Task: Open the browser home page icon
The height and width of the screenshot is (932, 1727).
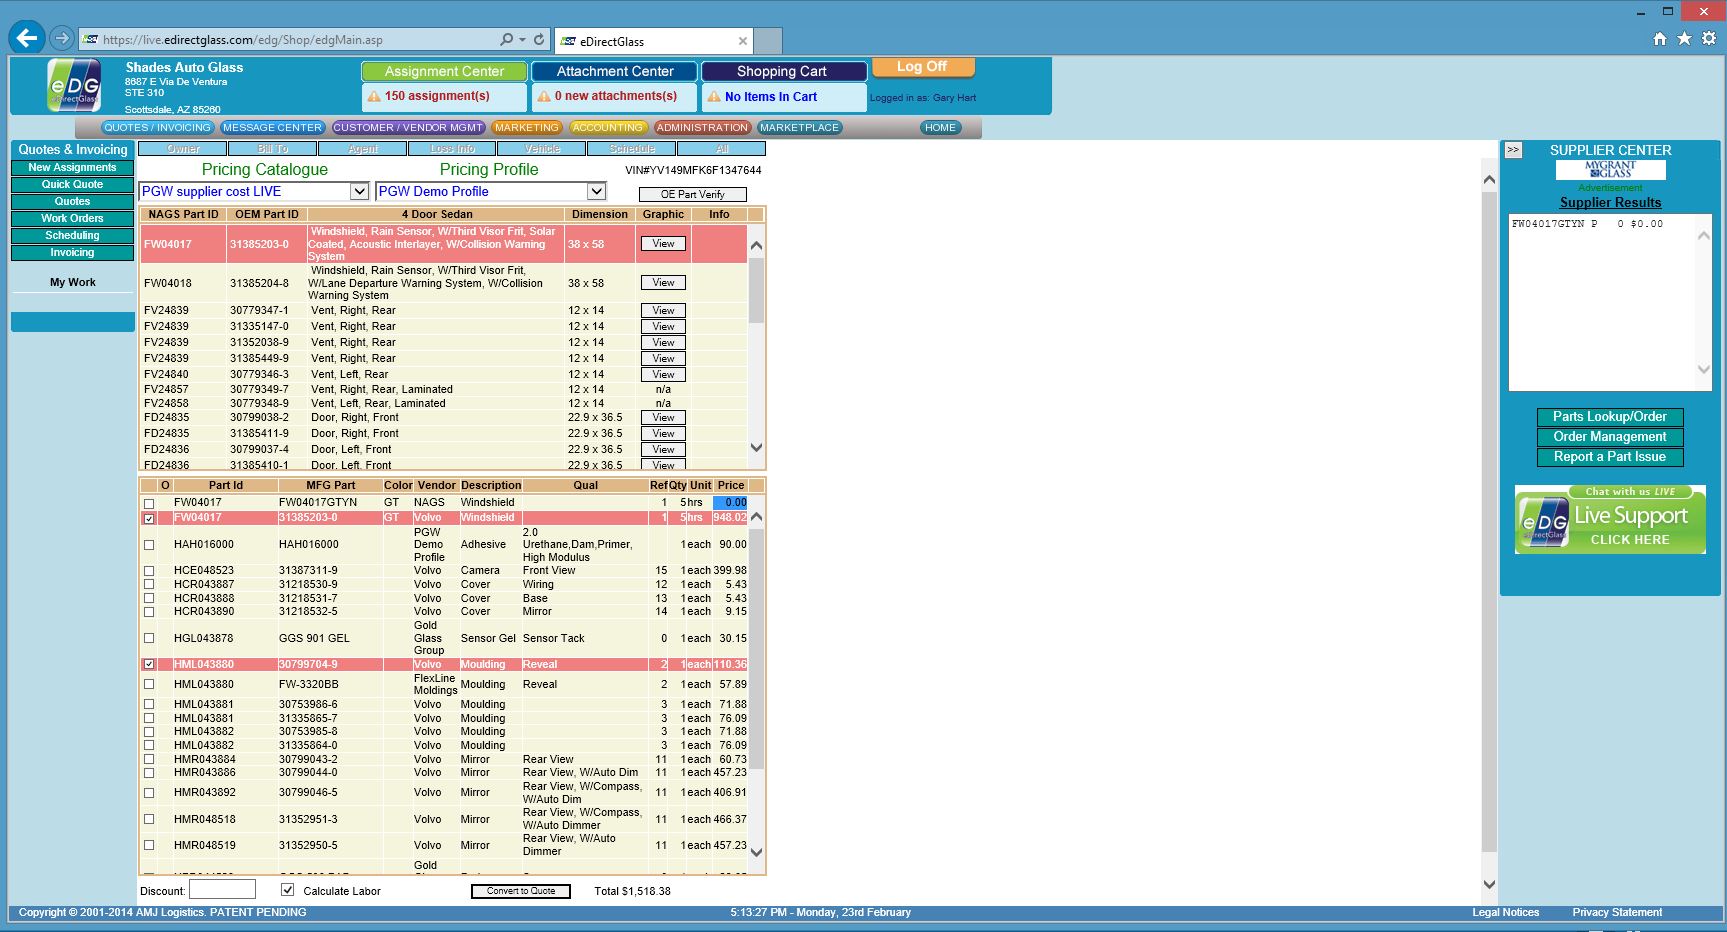Action: click(x=1660, y=38)
